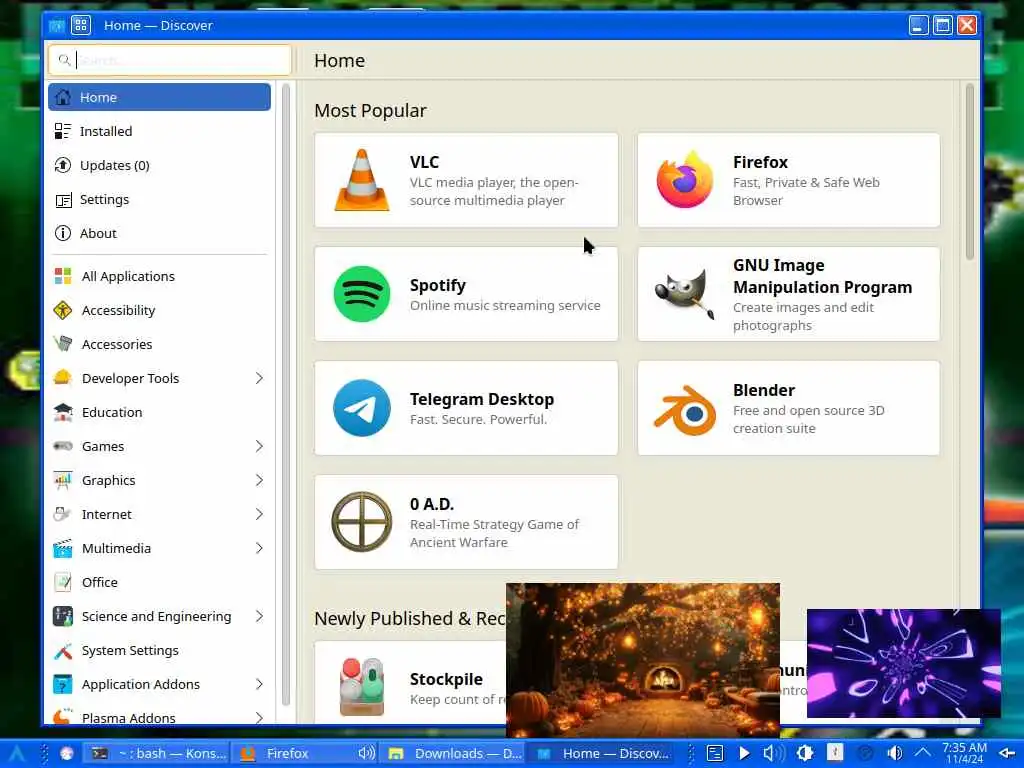Click the Installed list icon
1024x768 pixels.
point(63,131)
